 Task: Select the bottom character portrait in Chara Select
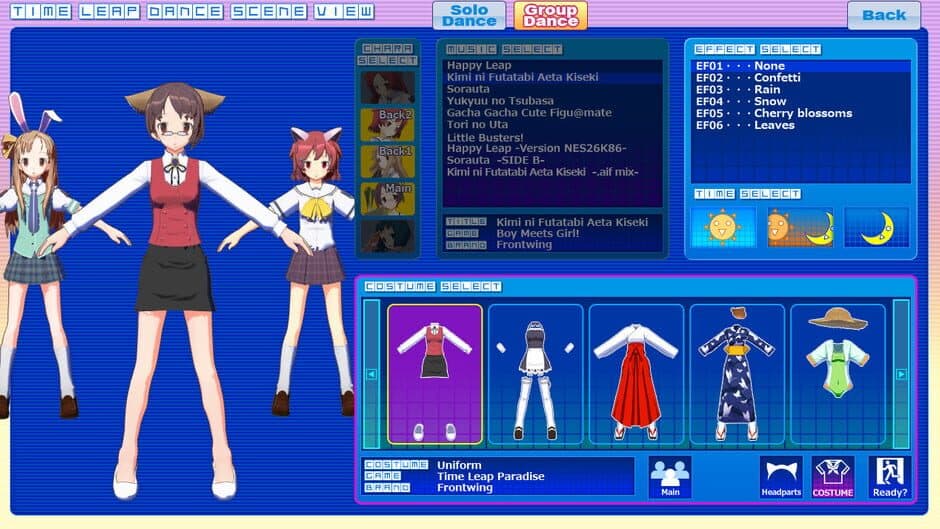[388, 235]
